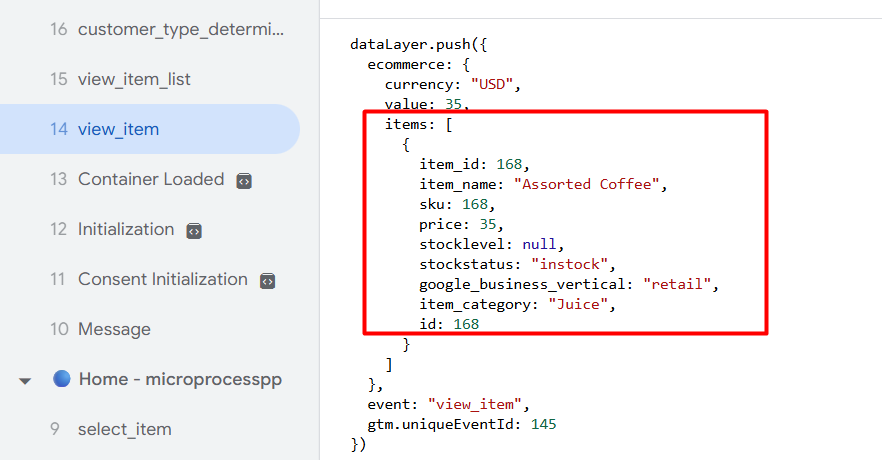This screenshot has height=460, width=882.
Task: Click the code icon beside Container Loaded
Action: (x=243, y=180)
